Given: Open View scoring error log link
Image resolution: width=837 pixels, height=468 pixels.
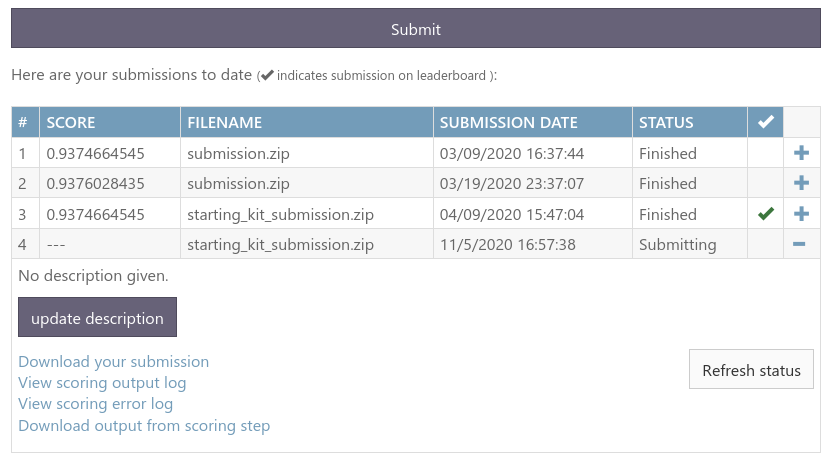Looking at the screenshot, I should [x=96, y=404].
